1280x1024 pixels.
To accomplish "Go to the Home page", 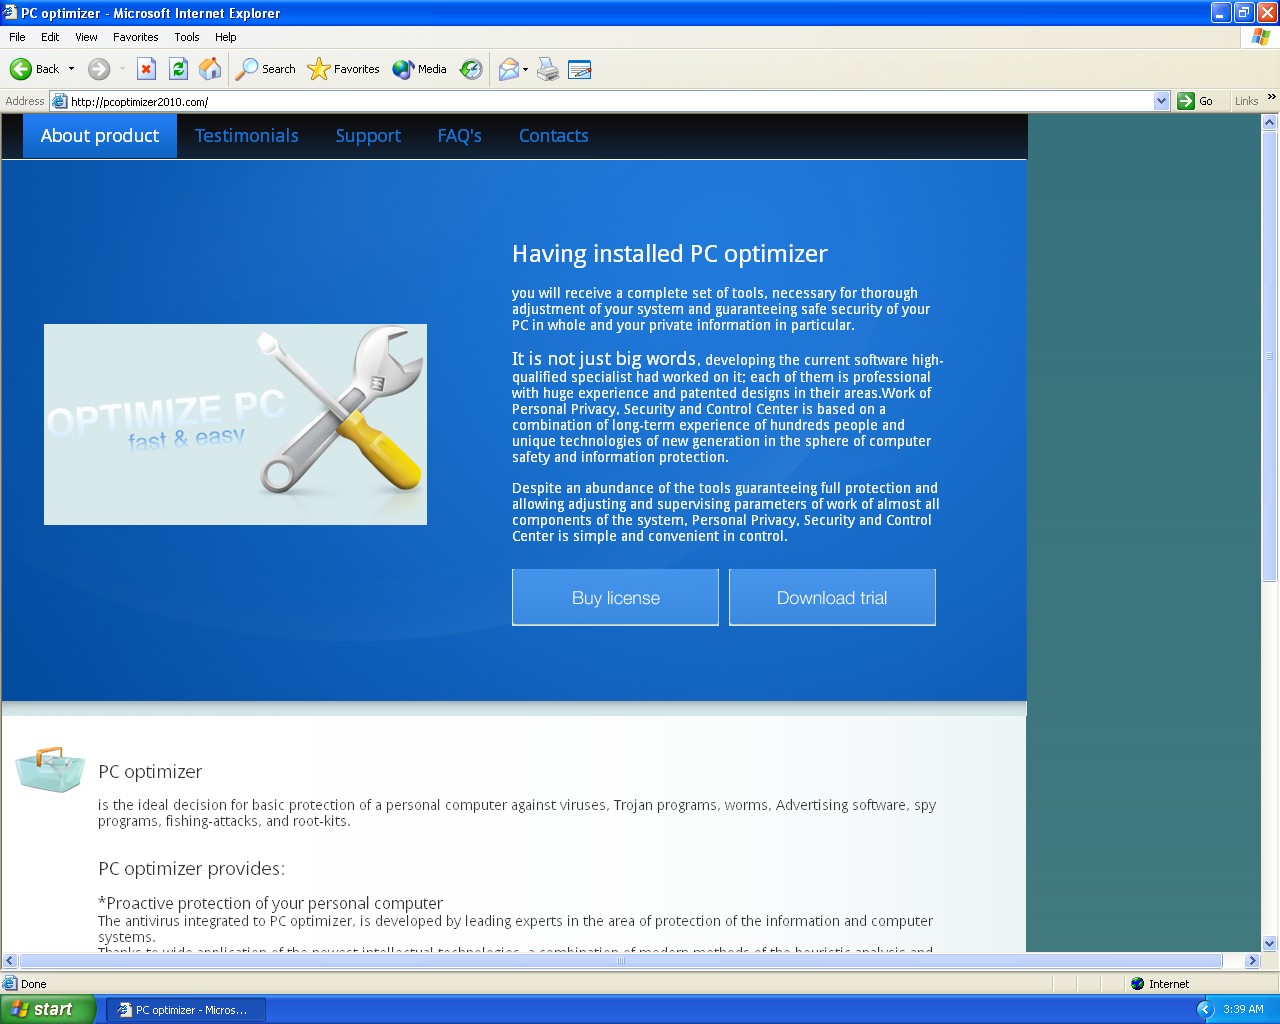I will (x=210, y=69).
